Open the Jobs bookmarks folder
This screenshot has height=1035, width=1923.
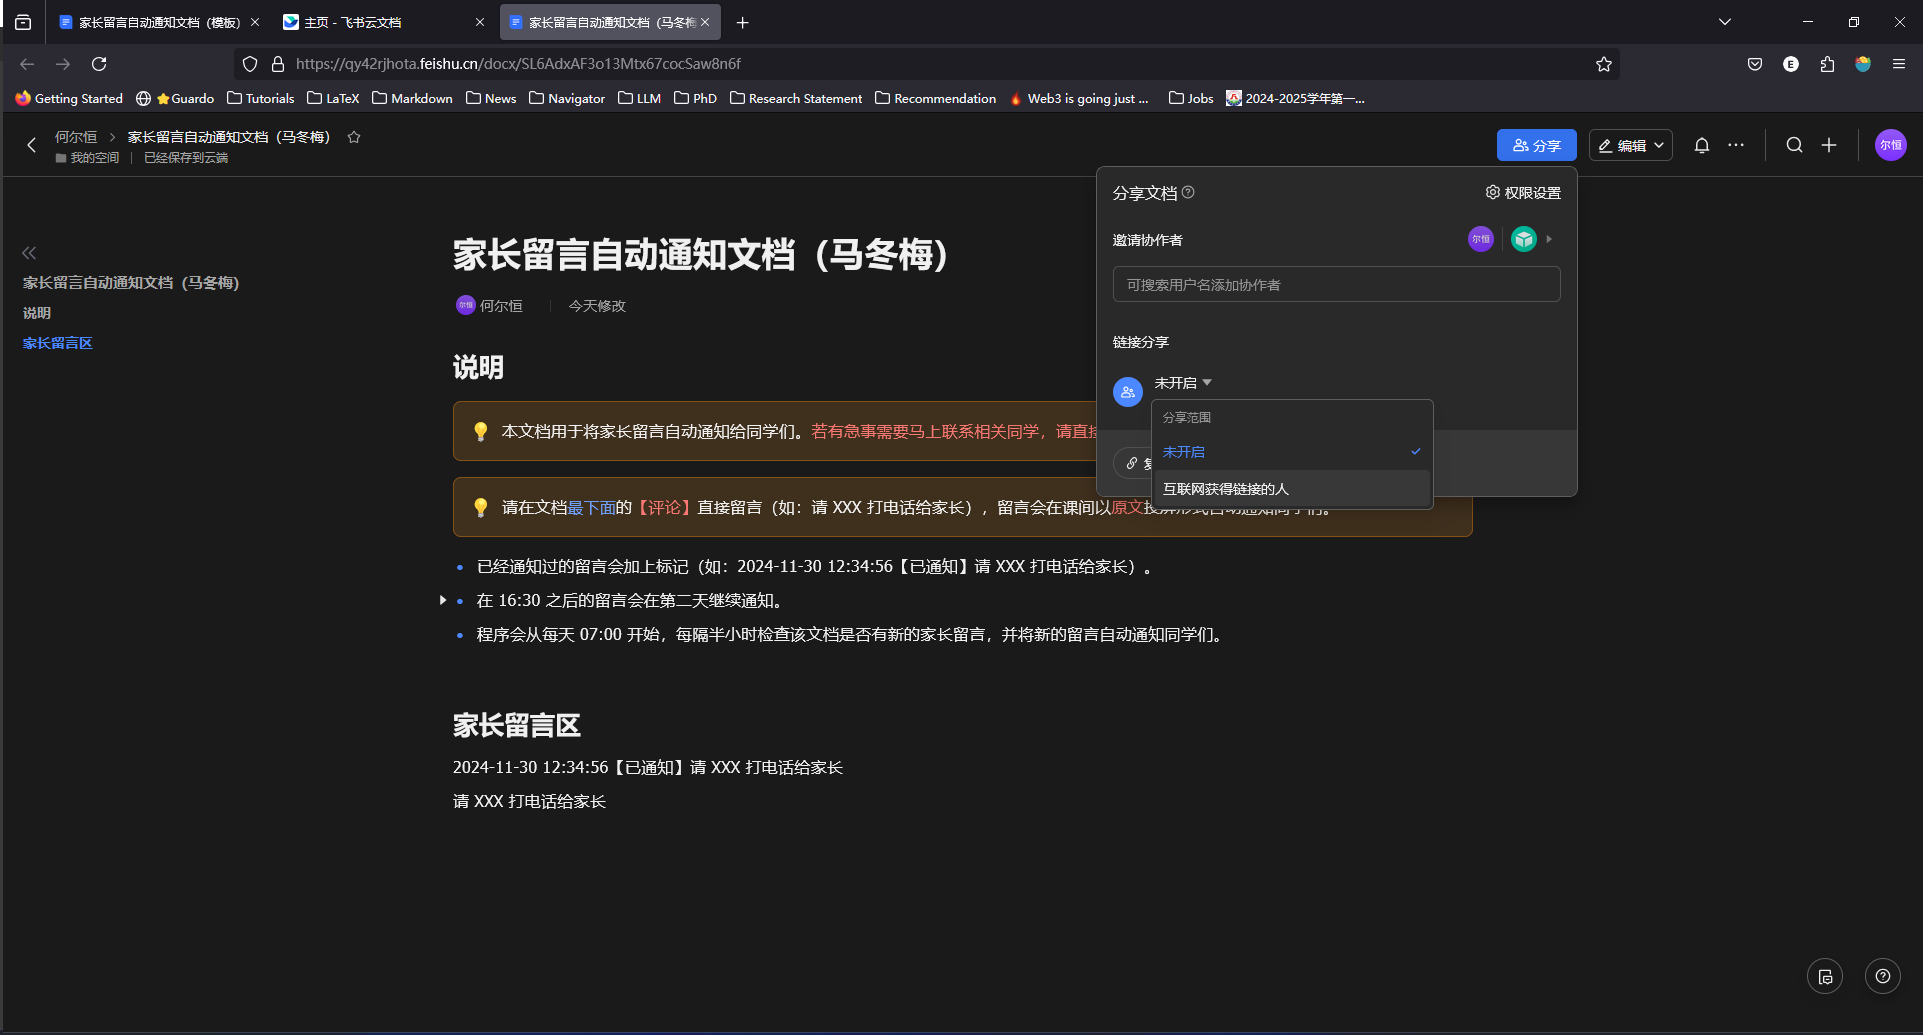[x=1191, y=98]
